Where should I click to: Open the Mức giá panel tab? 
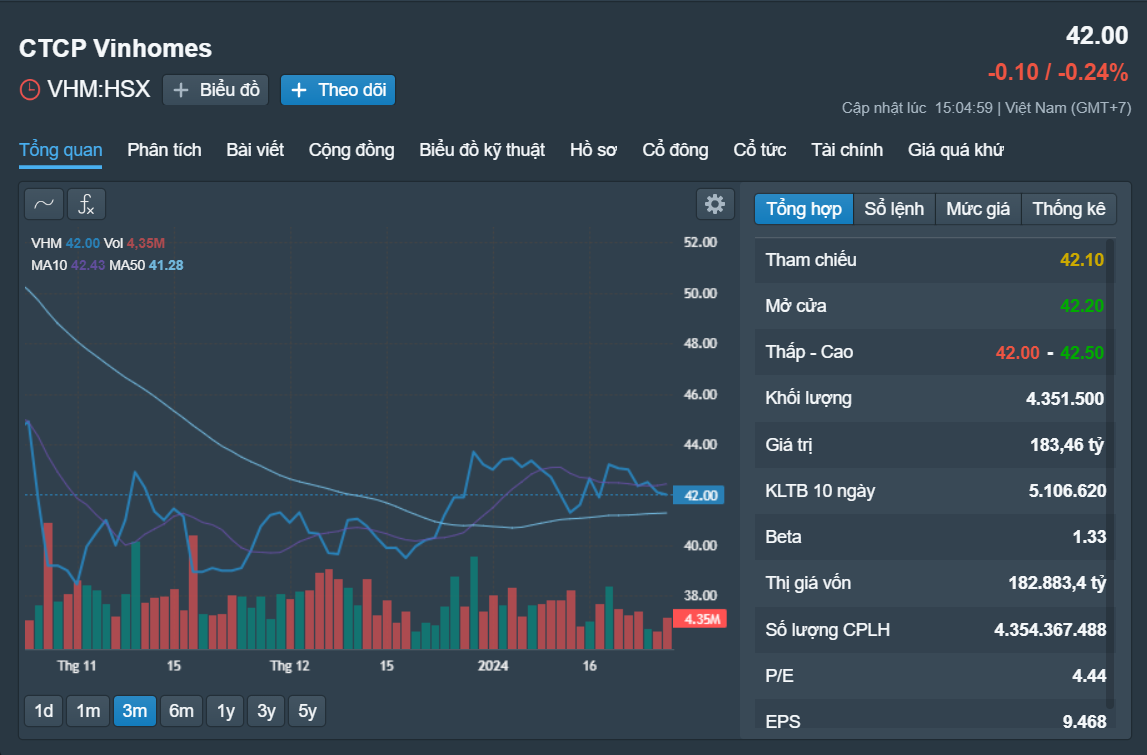(978, 209)
